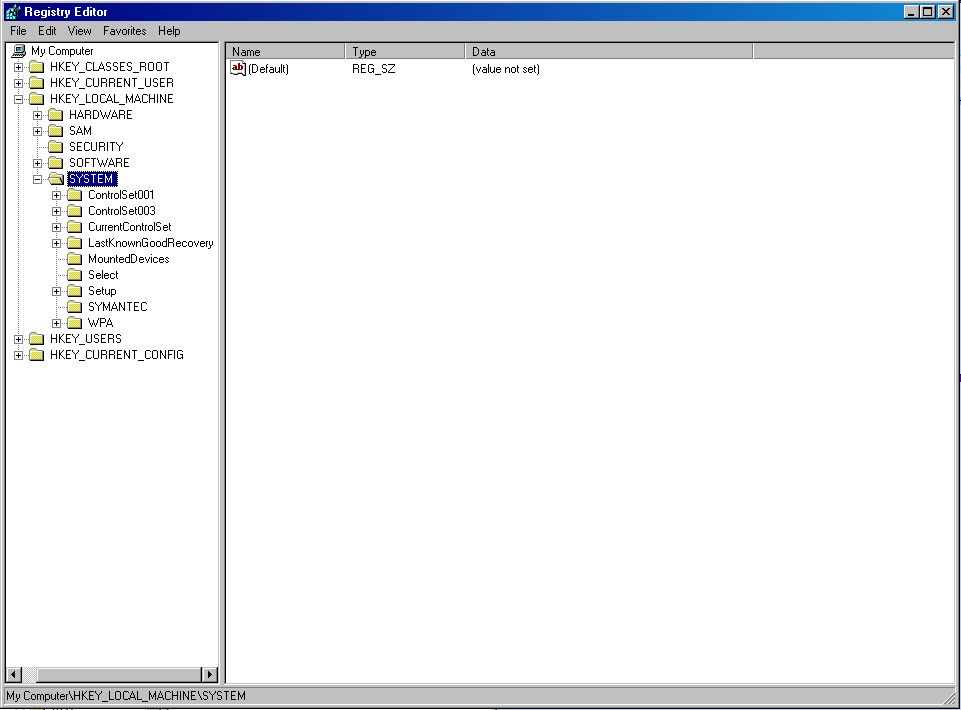Click tree pane scroll right arrow
This screenshot has width=961, height=710.
[x=210, y=674]
